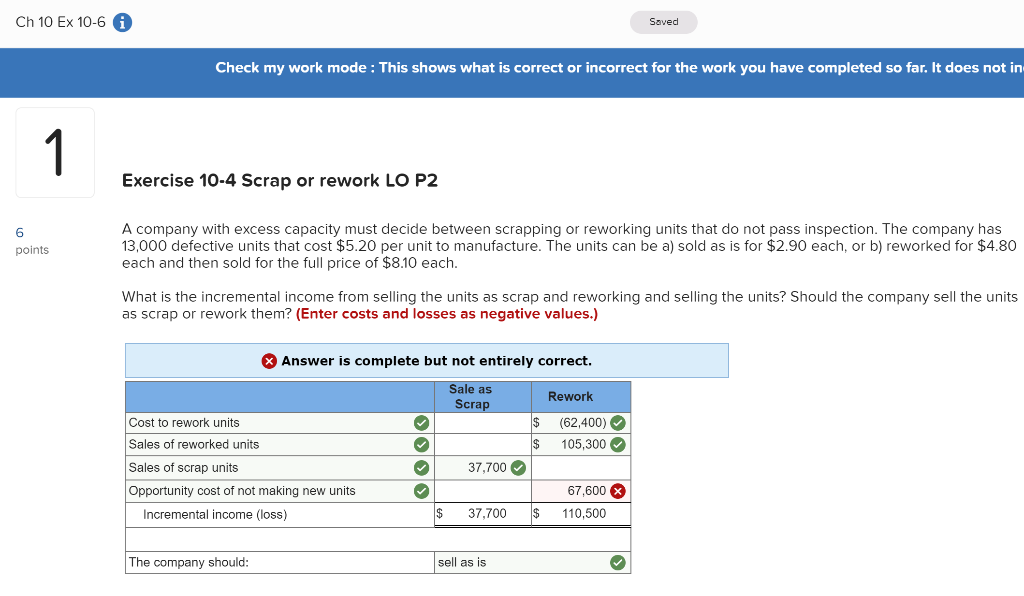Viewport: 1024px width, 596px height.
Task: Select the incorrect Rework cell showing 67,600
Action: click(581, 491)
